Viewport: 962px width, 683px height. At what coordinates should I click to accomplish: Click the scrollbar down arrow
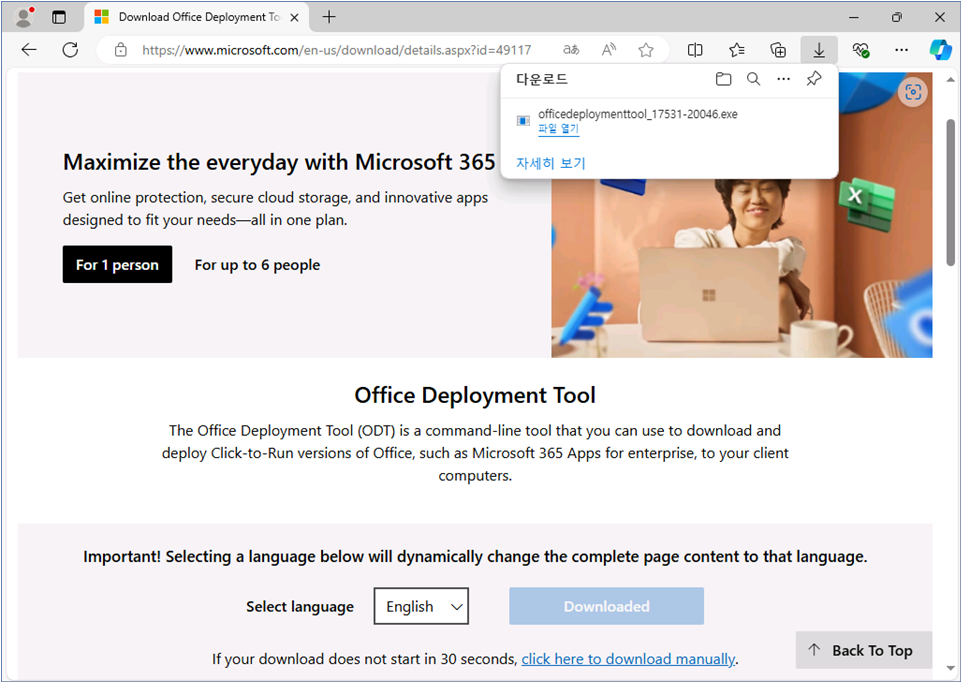950,668
